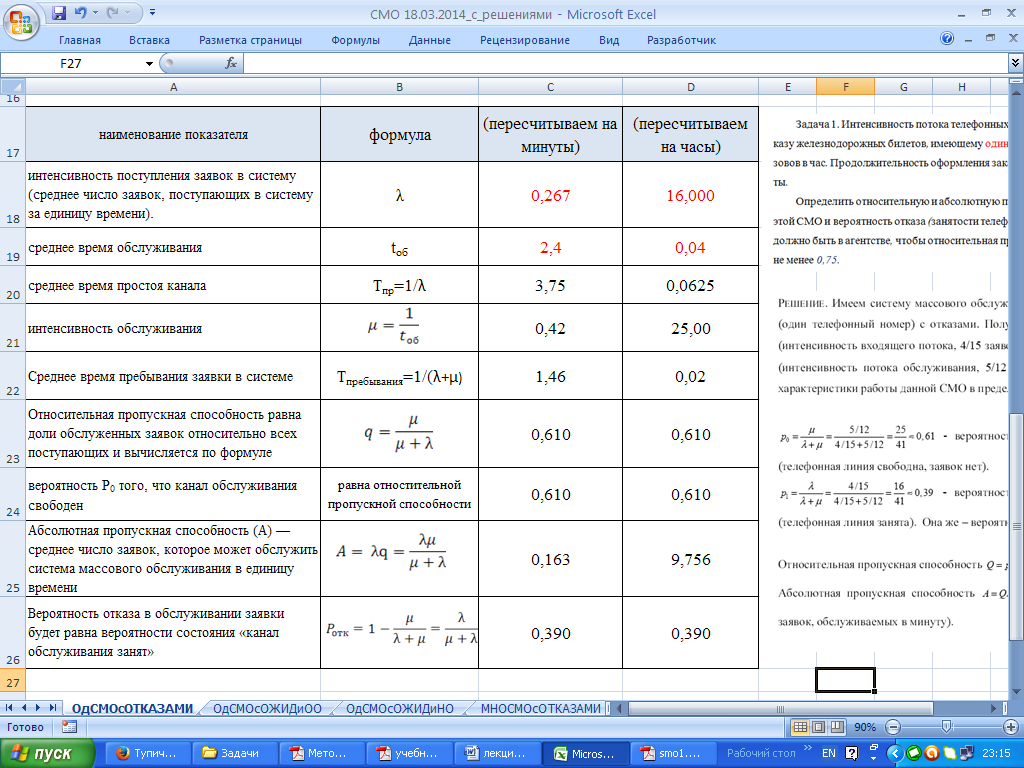Select cell showing 25,00
The height and width of the screenshot is (768, 1024).
point(691,328)
